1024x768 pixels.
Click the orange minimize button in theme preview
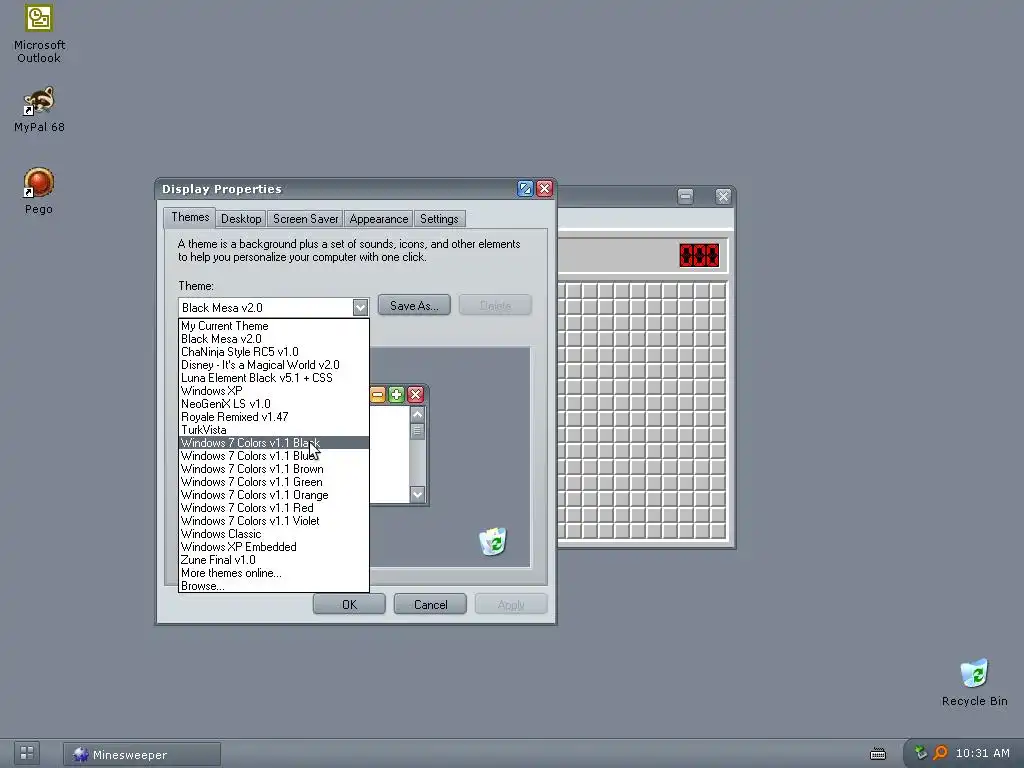[377, 394]
